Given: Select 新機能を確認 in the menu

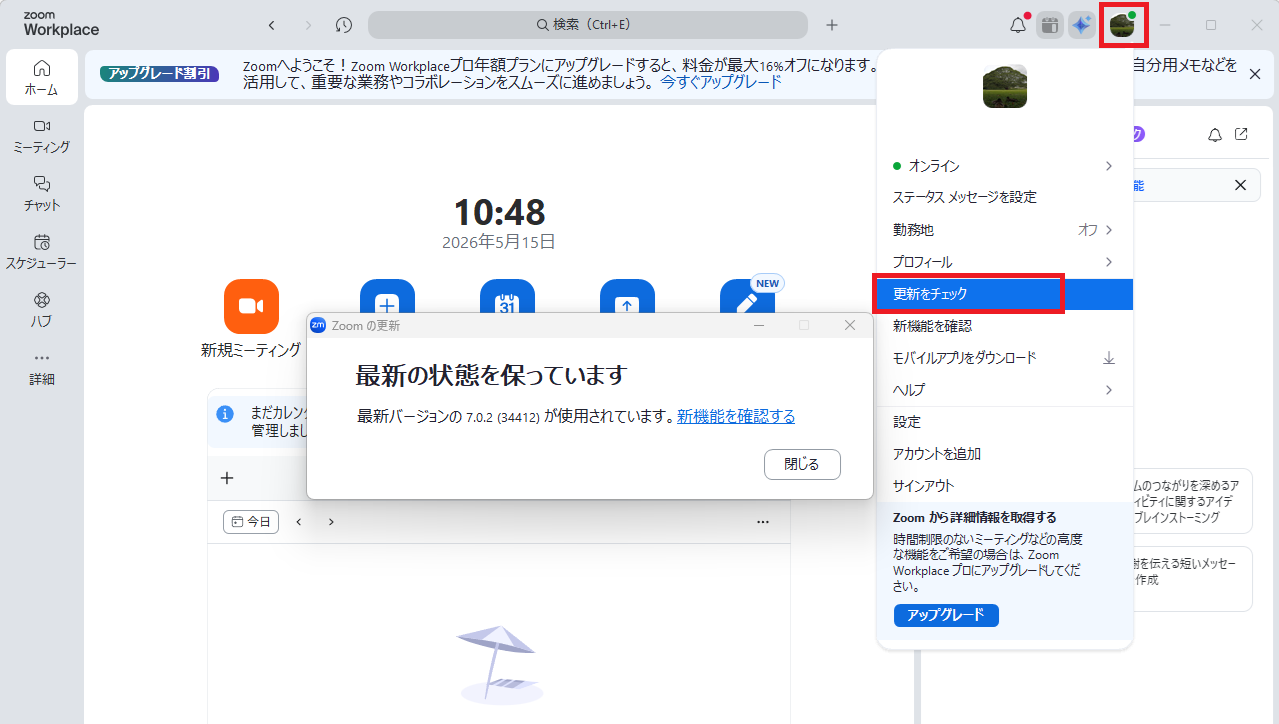Looking at the screenshot, I should tap(1005, 326).
